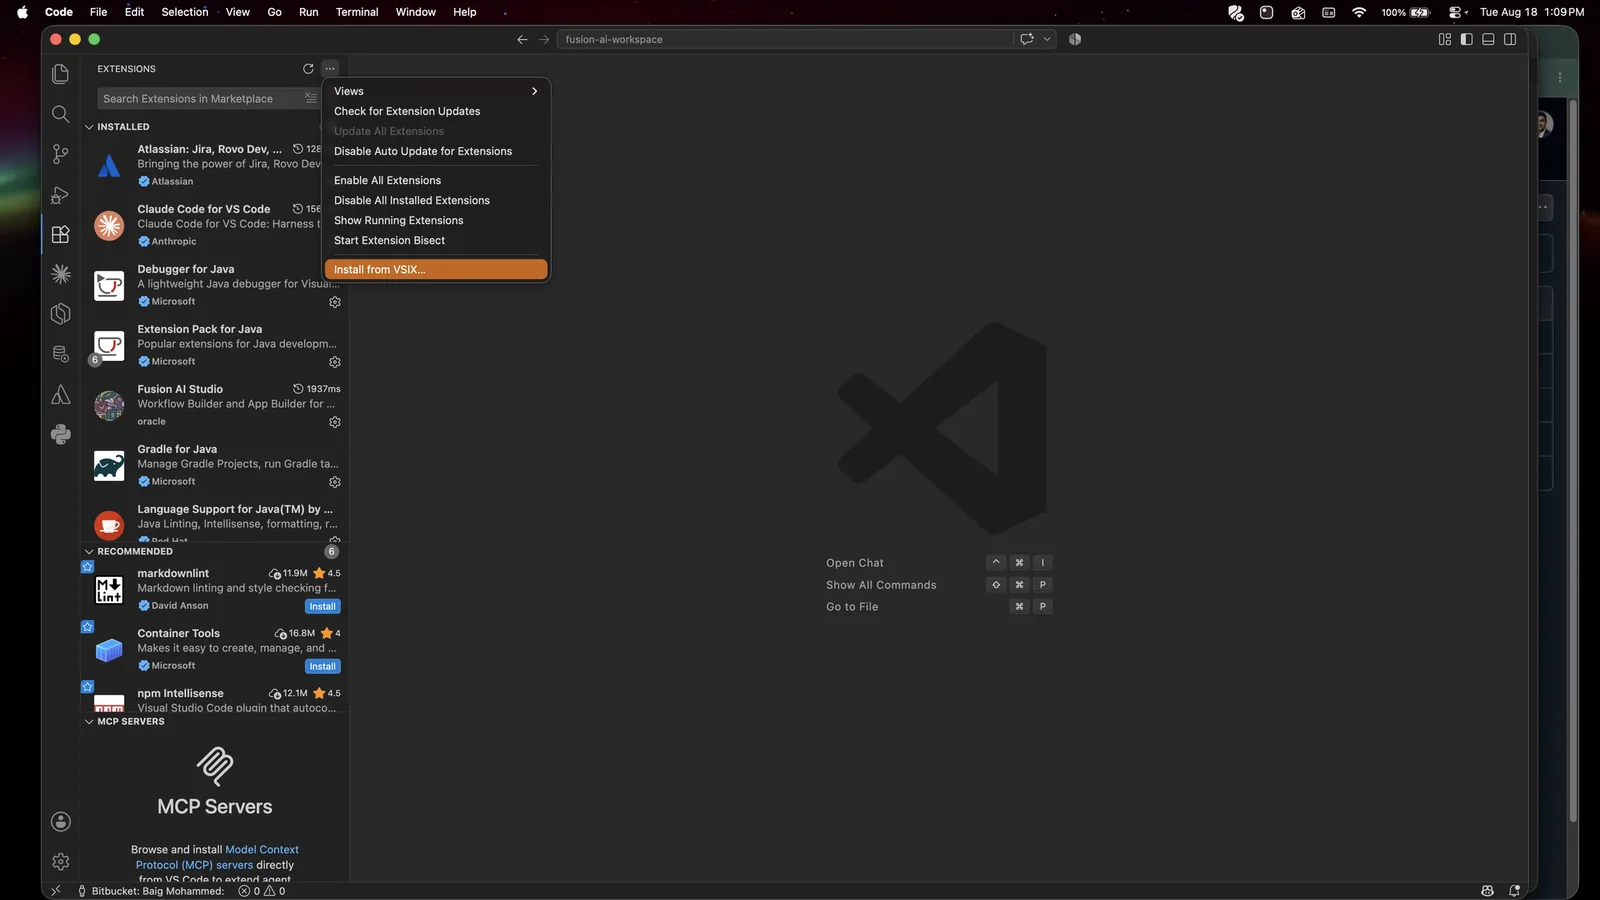This screenshot has height=900, width=1600.
Task: Open the Wi-Fi icon in macOS menu bar
Action: 1359,12
